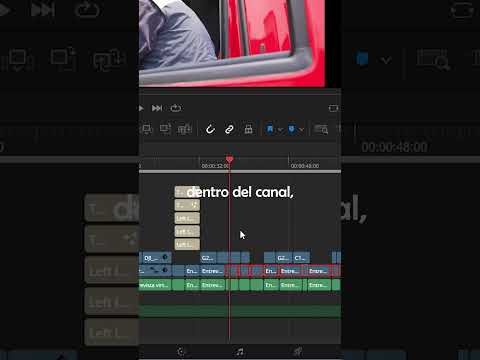Viewport: 480px width, 360px height.
Task: Open the flag color dropdown arrow
Action: point(280,129)
